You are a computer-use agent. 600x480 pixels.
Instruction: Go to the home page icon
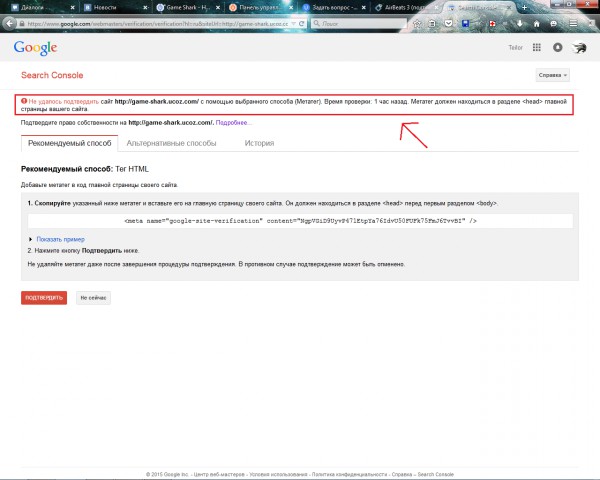tap(536, 24)
